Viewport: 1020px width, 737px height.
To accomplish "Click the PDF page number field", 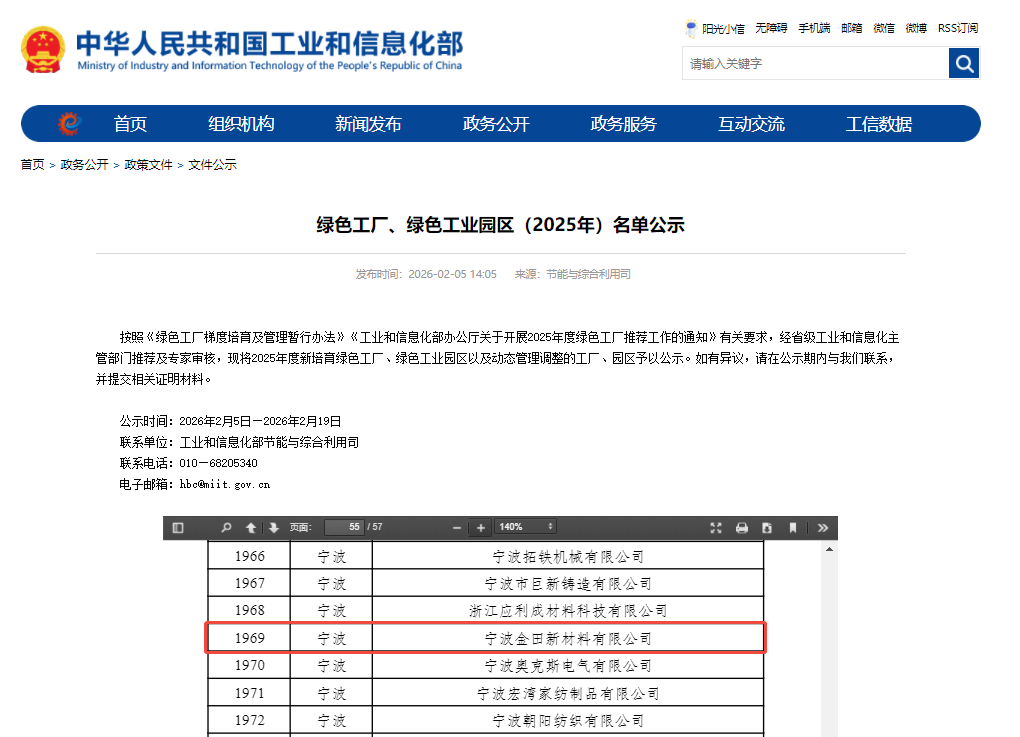I will tap(343, 527).
